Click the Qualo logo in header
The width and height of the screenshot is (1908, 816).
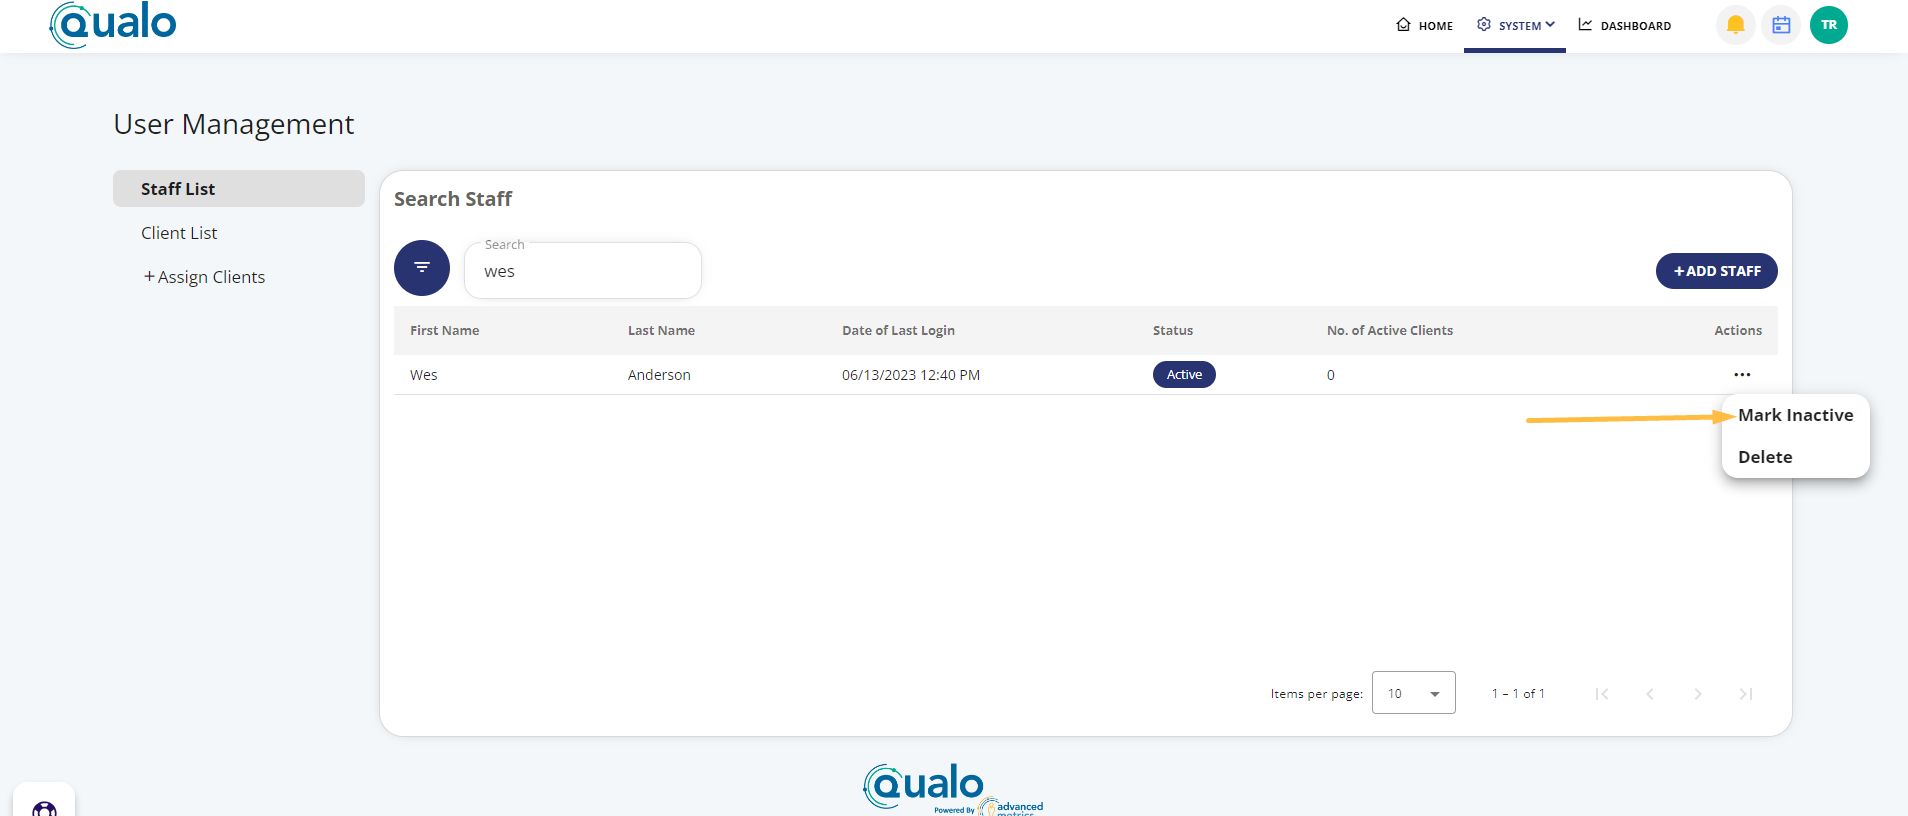coord(113,24)
